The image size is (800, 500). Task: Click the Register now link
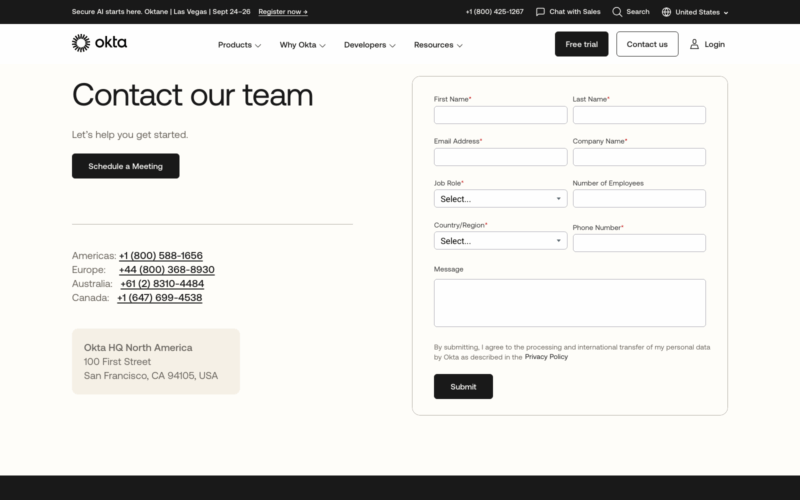point(283,12)
